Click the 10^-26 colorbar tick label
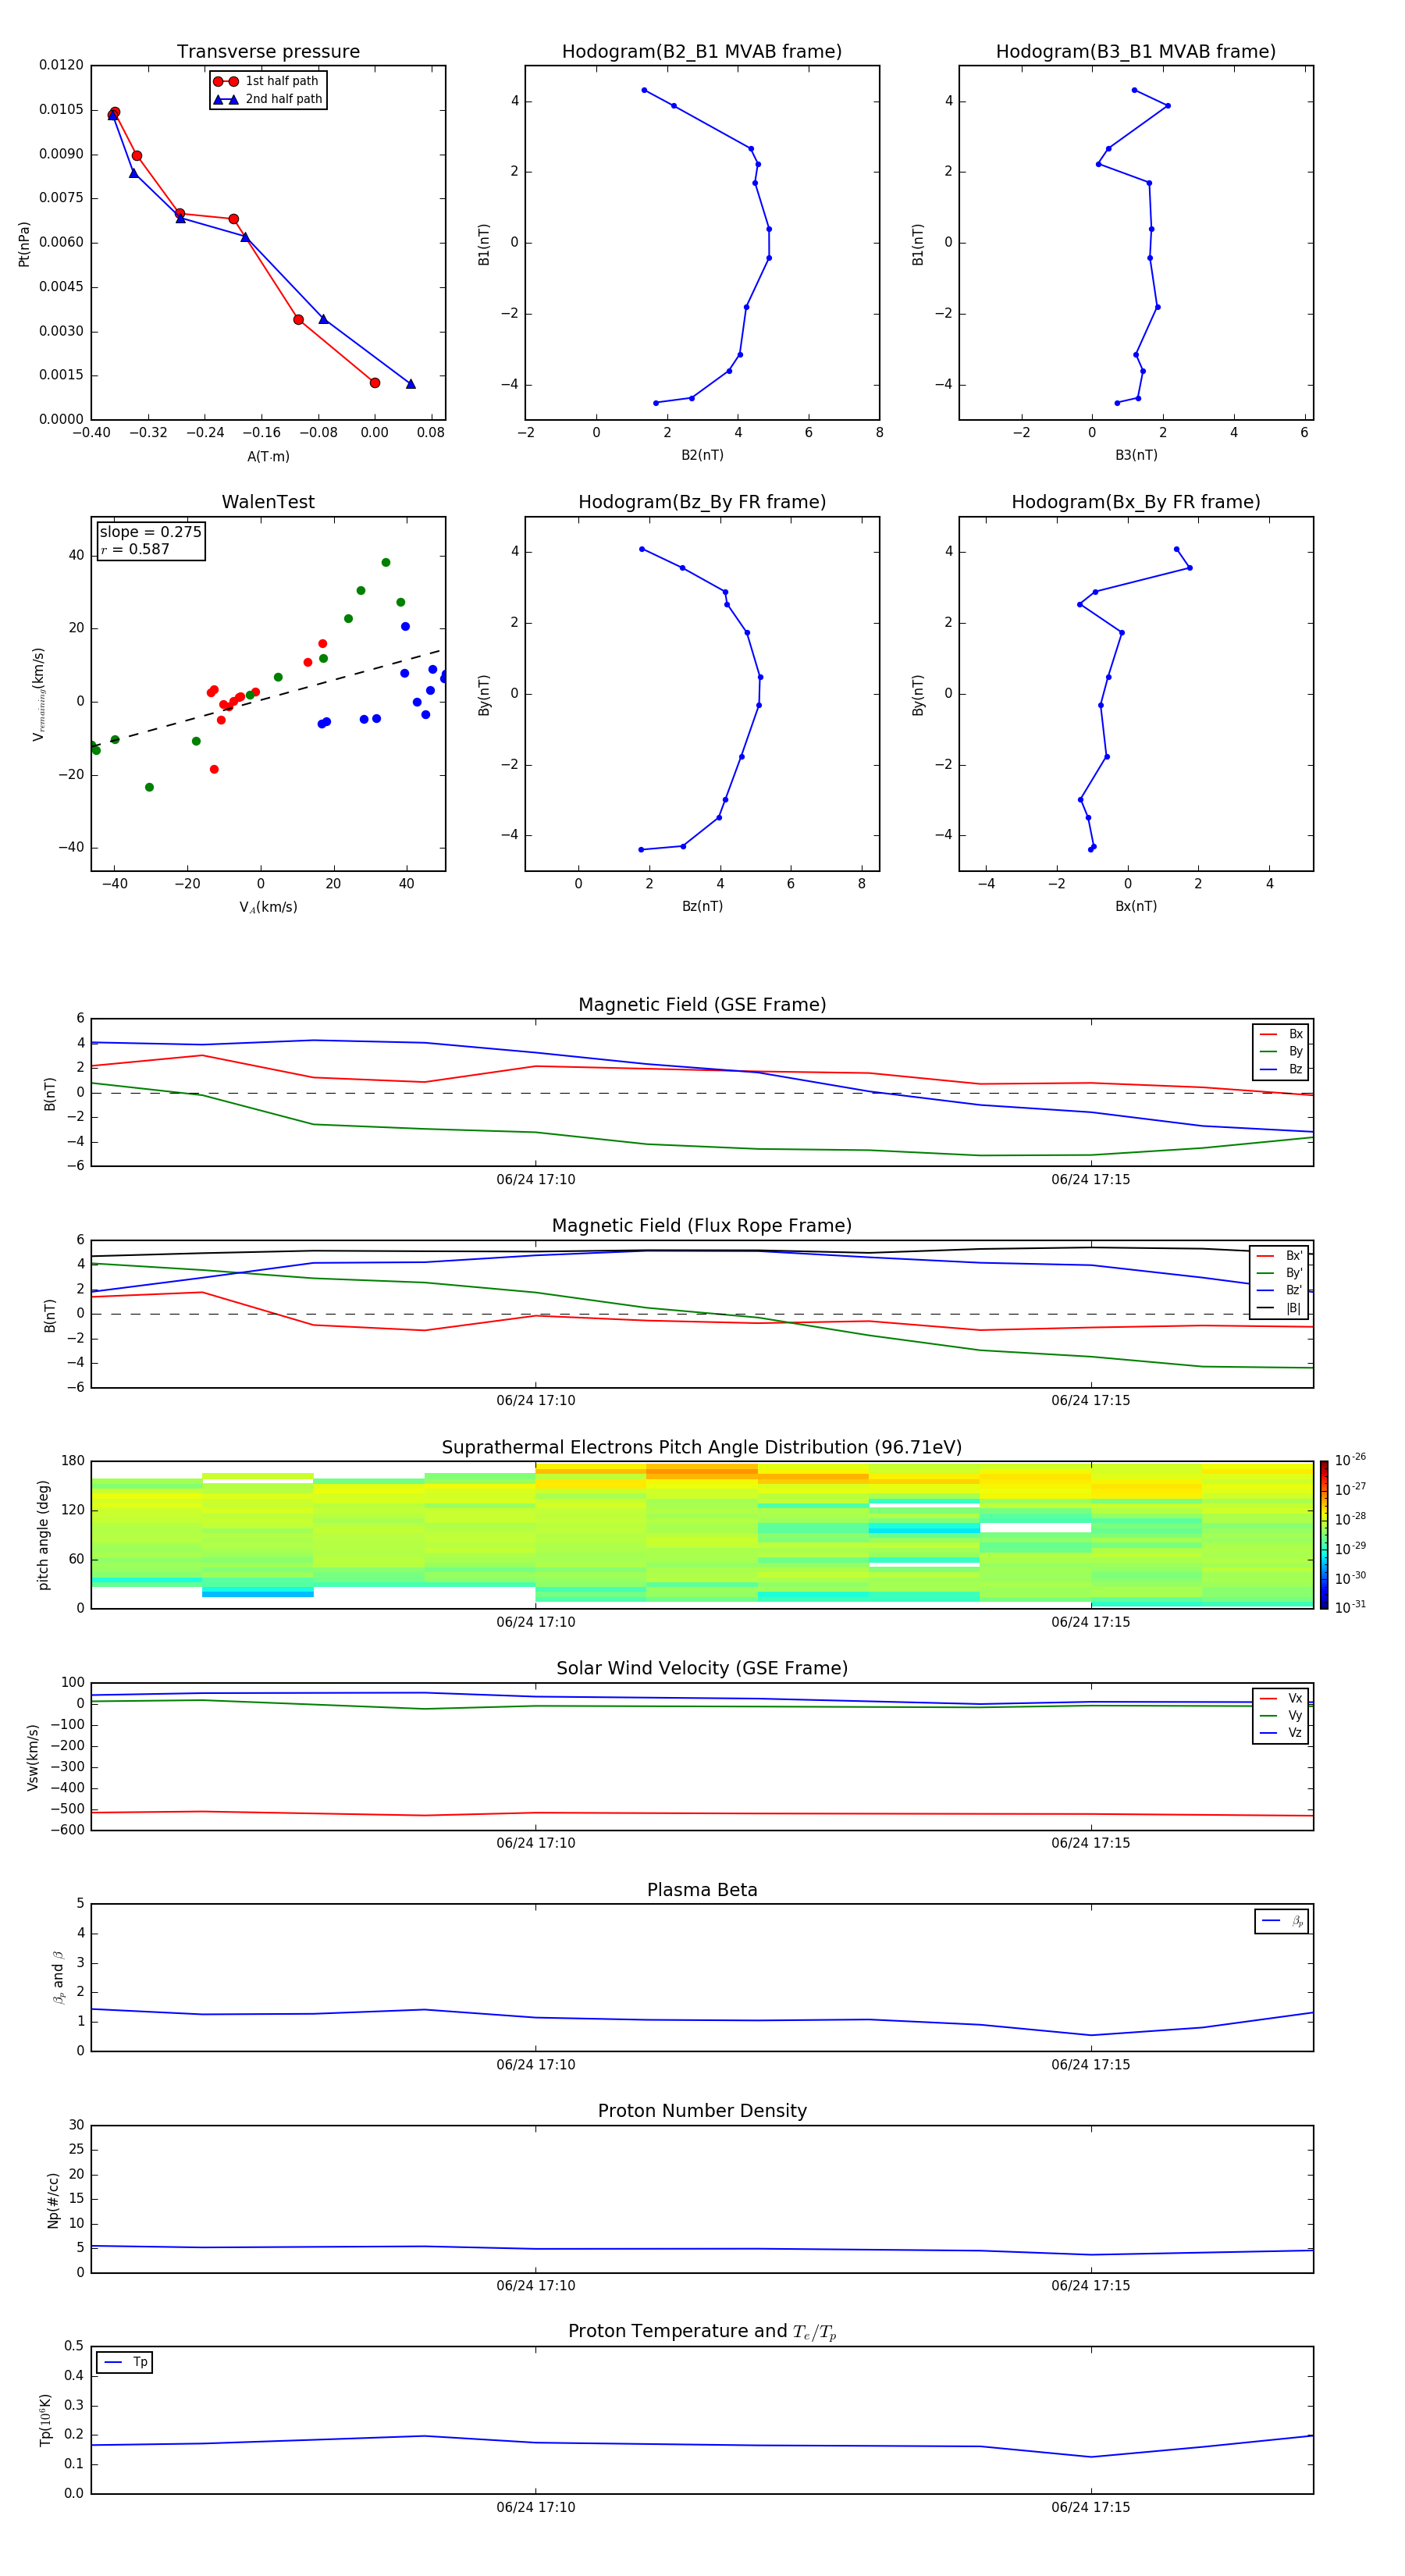The image size is (1405, 2576). (x=1350, y=1460)
